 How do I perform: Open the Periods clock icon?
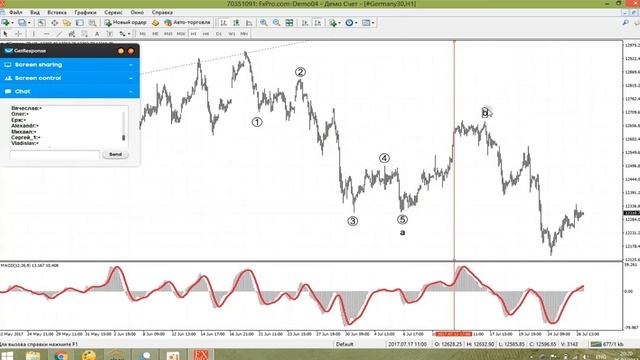[349, 23]
